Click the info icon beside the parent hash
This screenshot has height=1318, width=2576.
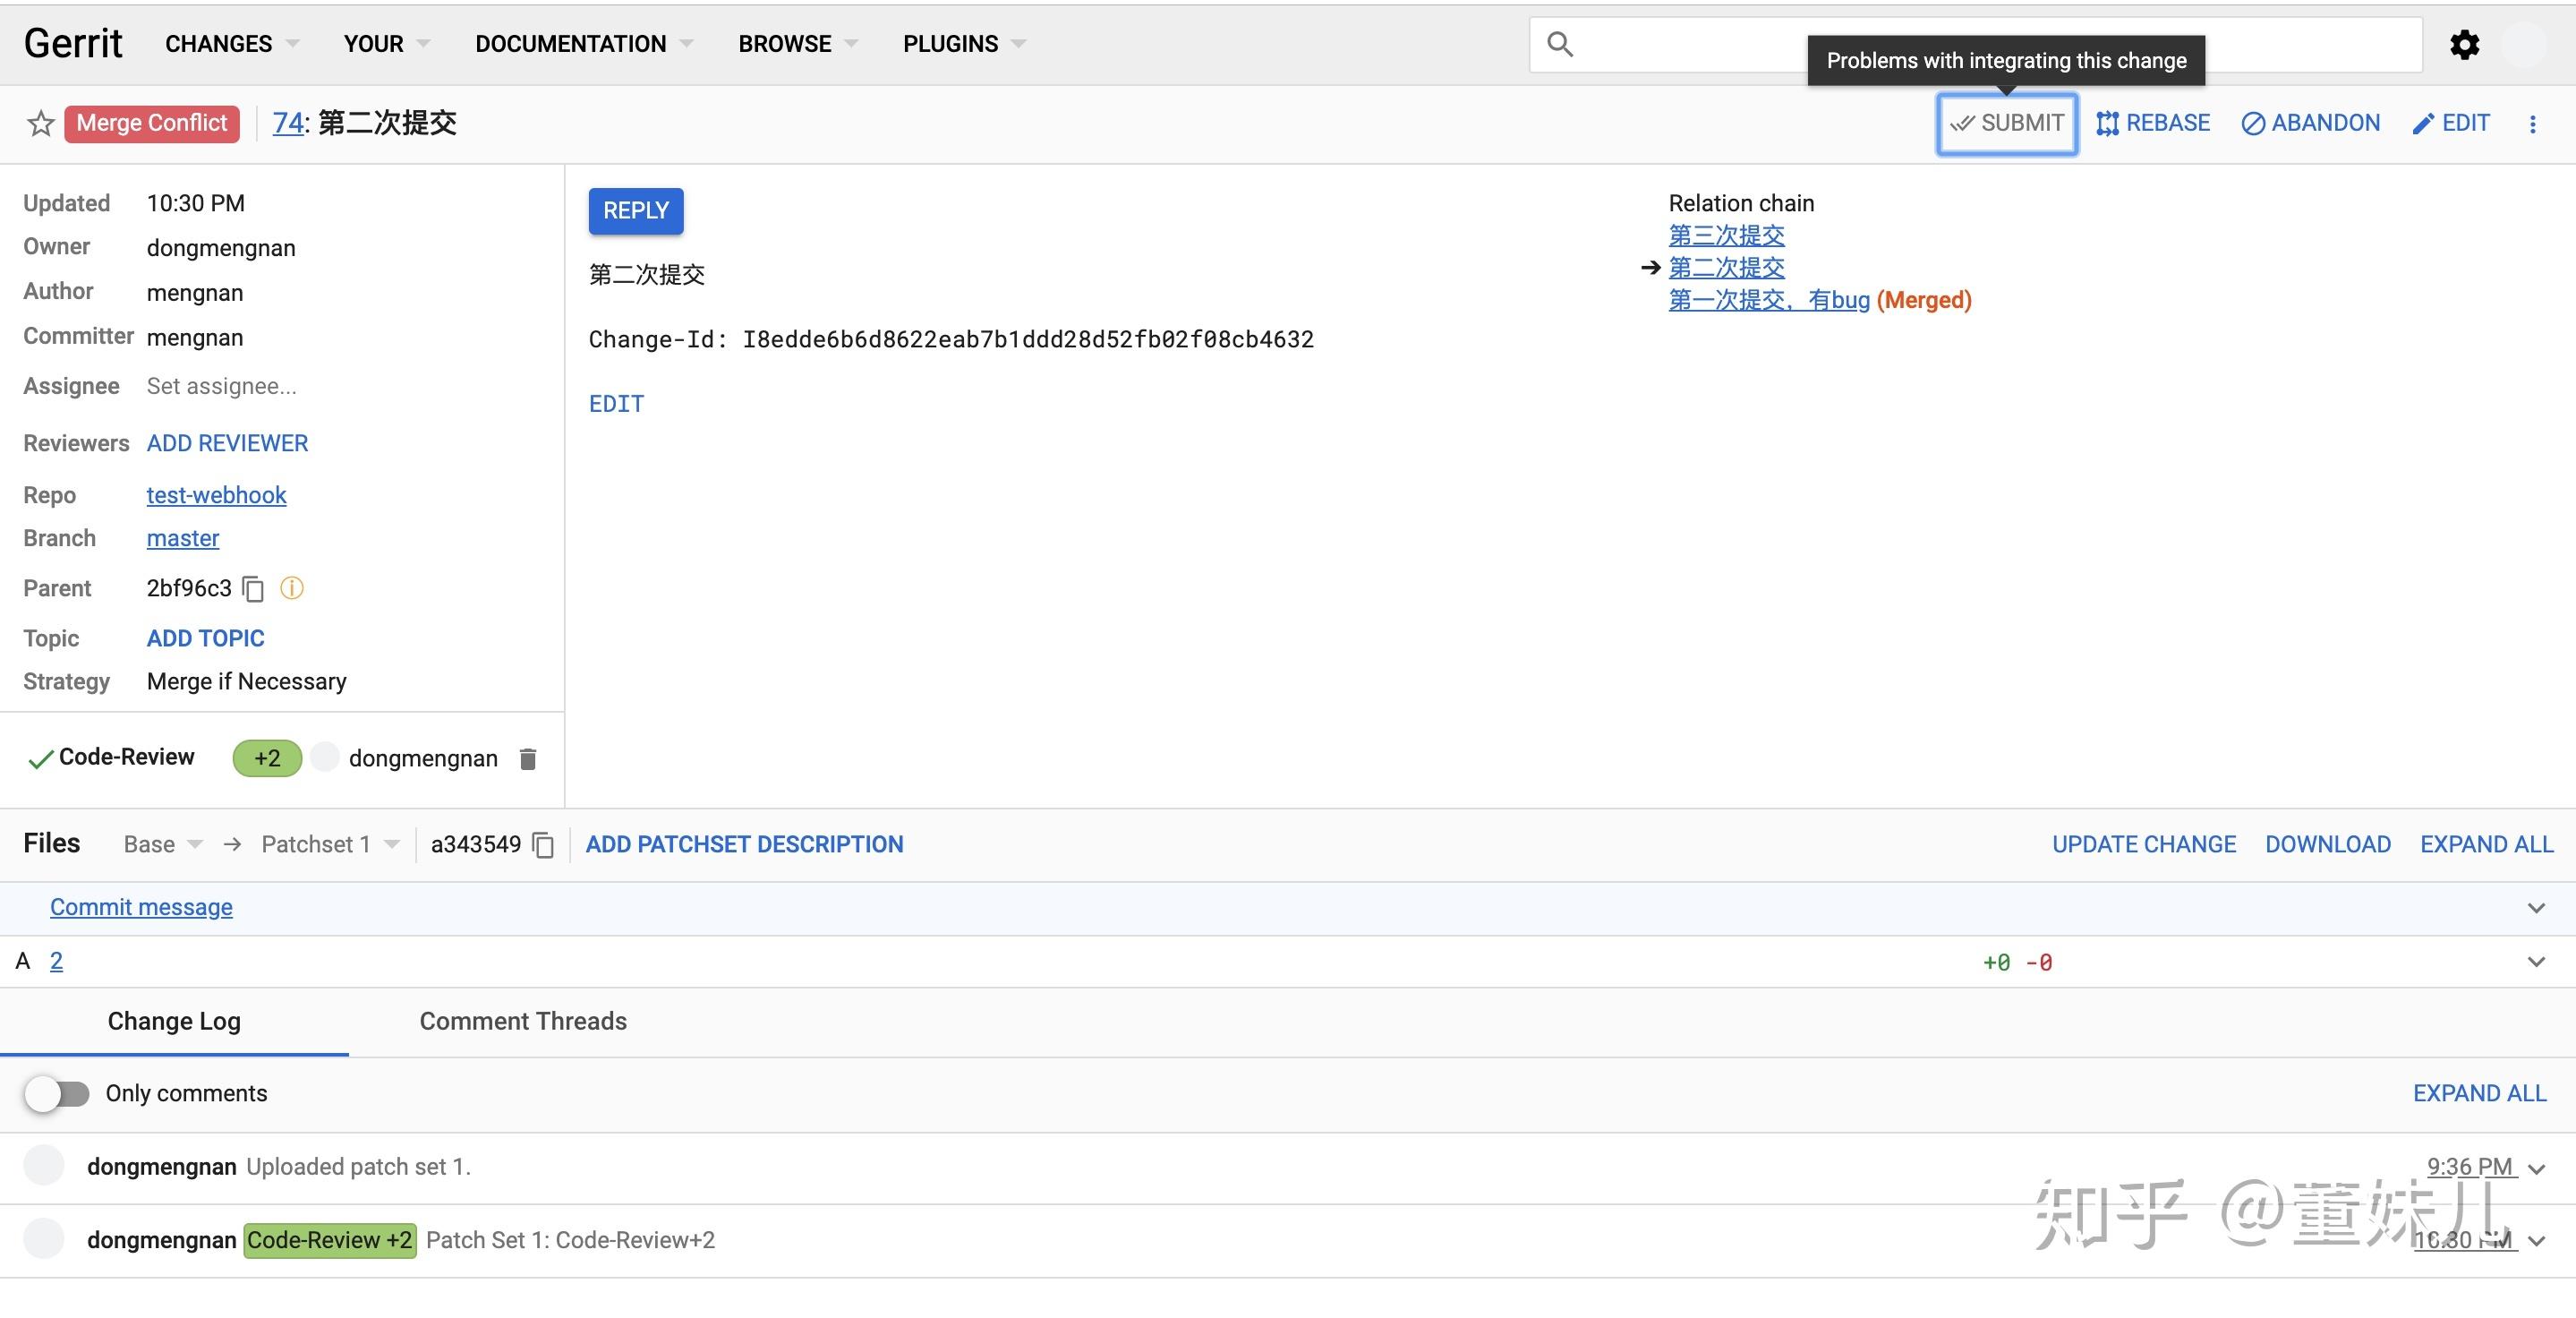pos(291,588)
